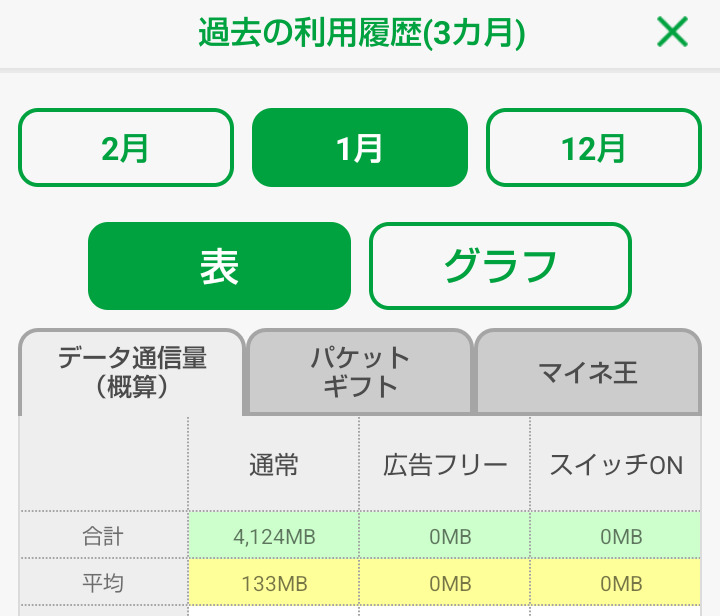Viewport: 720px width, 616px height.
Task: Select the 12月 month button
Action: click(594, 148)
